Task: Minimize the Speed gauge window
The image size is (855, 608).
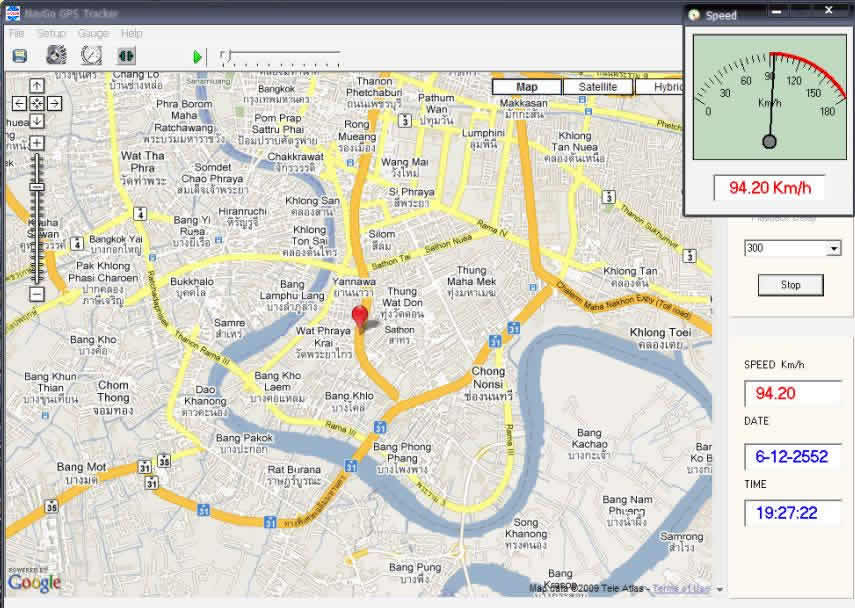Action: (x=778, y=11)
